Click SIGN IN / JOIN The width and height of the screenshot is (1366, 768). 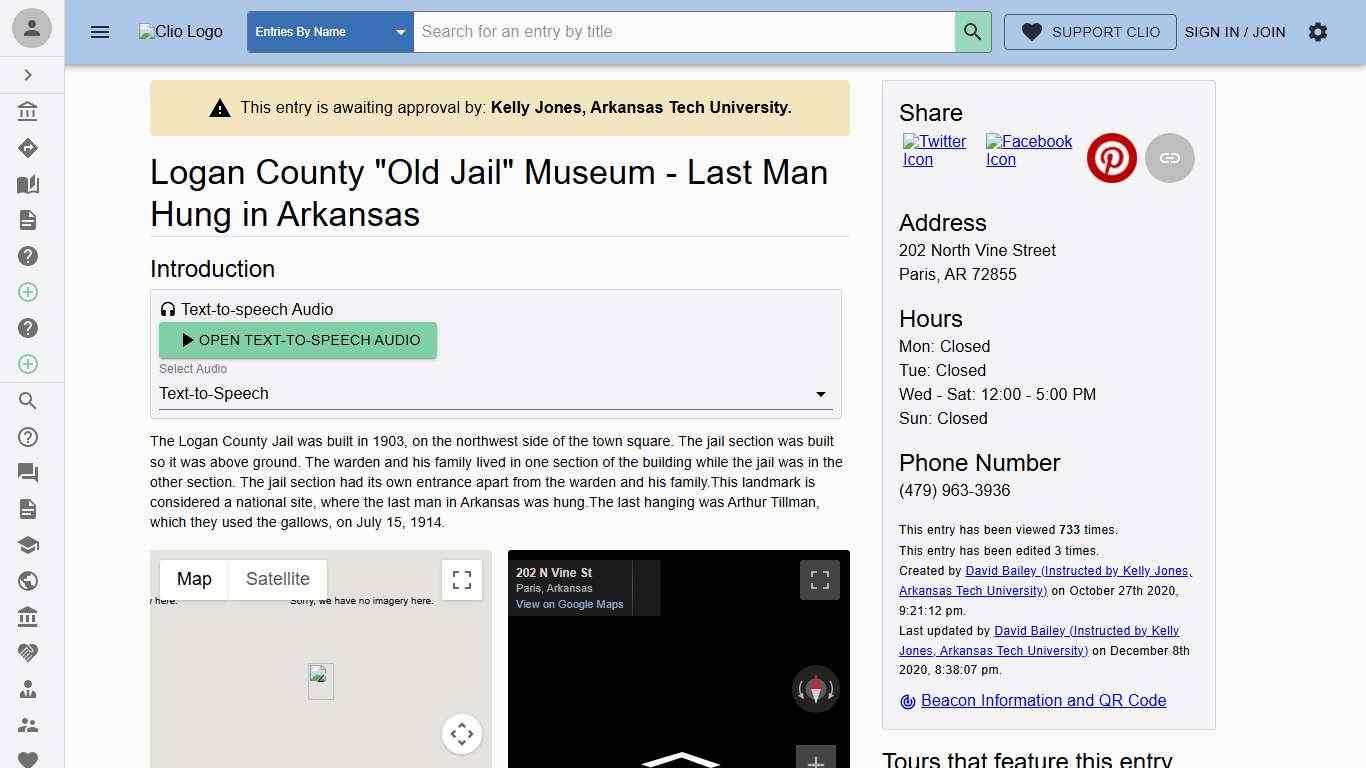1236,32
